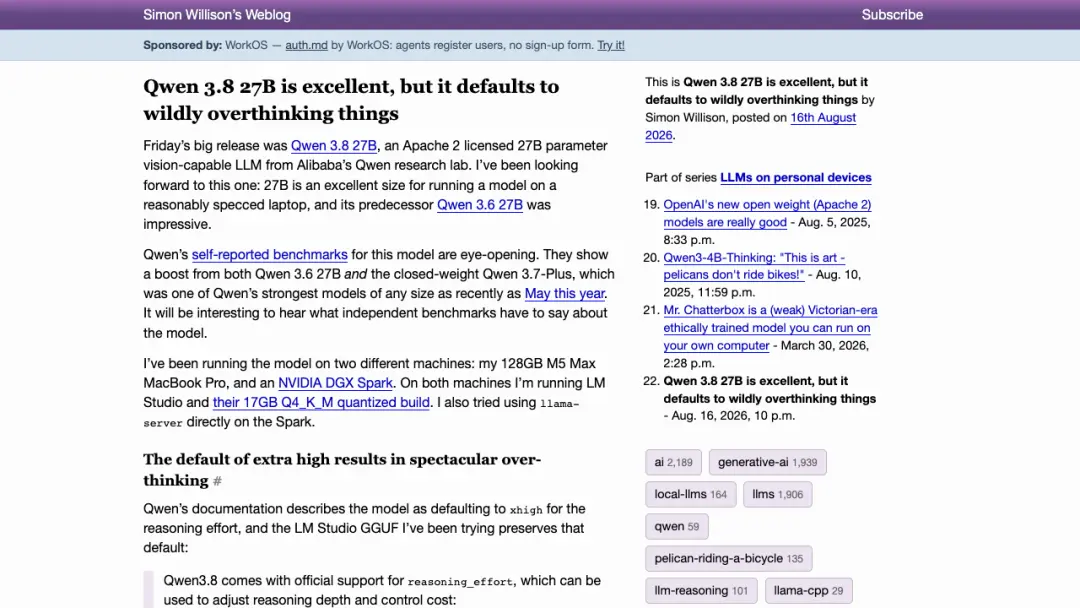This screenshot has width=1080, height=608.
Task: Open the Qwen3-4B-Thinking pelicans post
Action: click(754, 266)
